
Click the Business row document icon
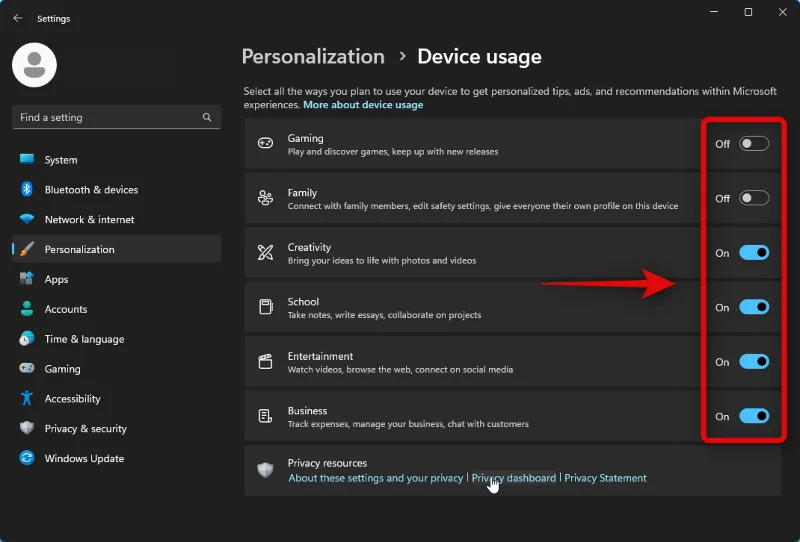pos(265,416)
